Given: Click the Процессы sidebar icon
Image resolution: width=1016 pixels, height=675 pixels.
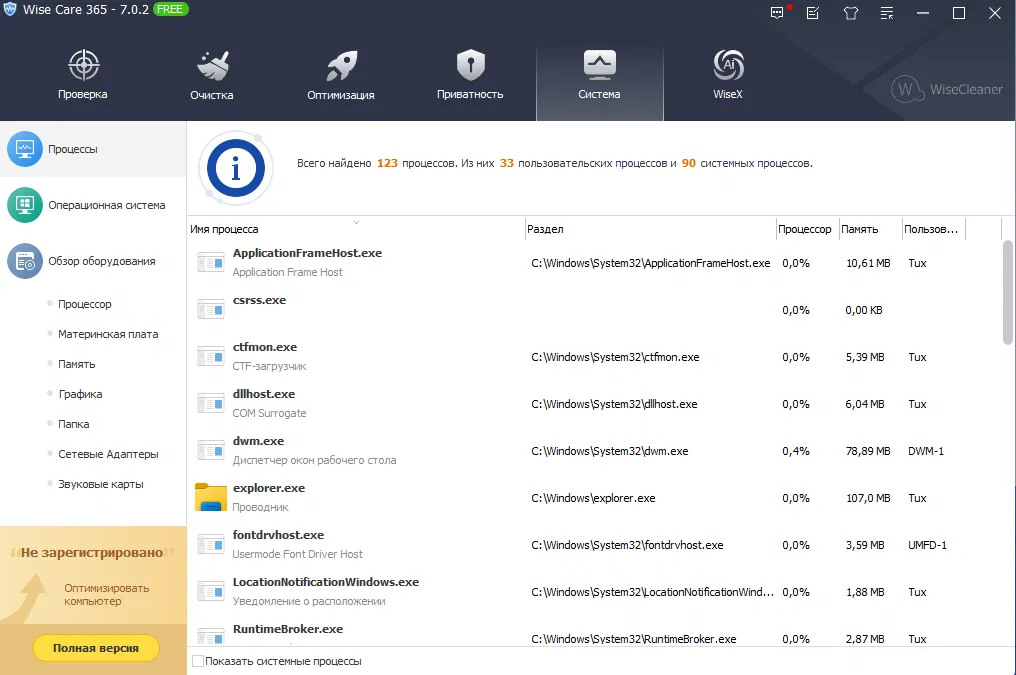Looking at the screenshot, I should click(x=25, y=148).
